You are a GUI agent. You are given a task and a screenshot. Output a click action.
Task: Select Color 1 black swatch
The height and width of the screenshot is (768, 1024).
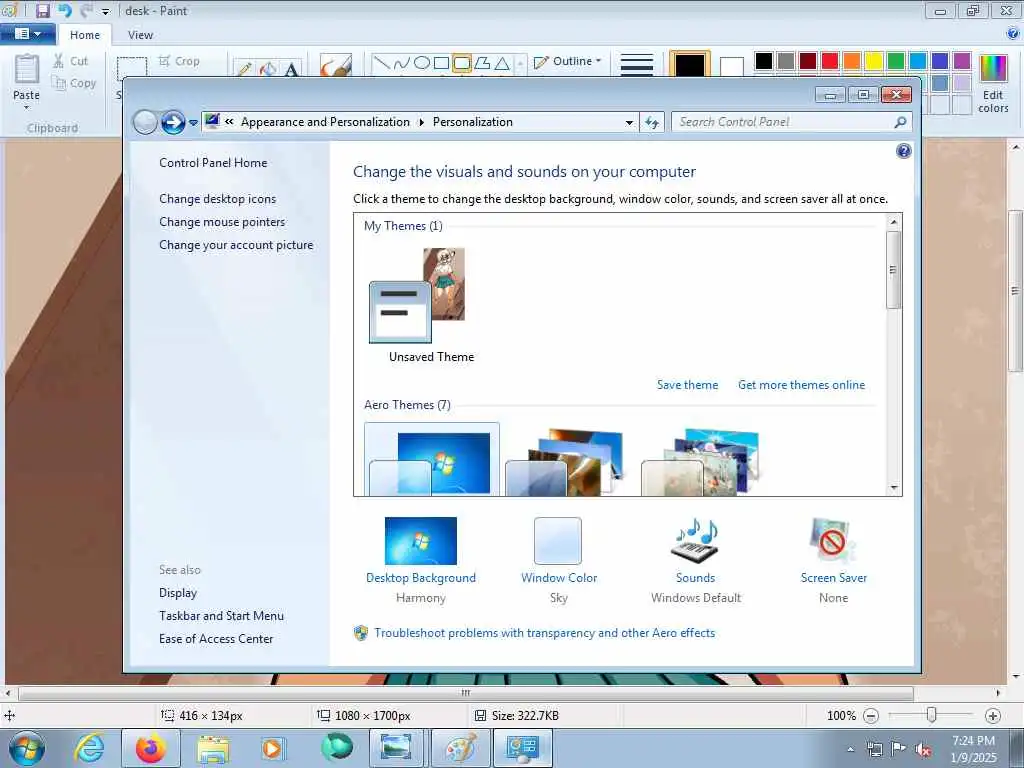pyautogui.click(x=690, y=64)
